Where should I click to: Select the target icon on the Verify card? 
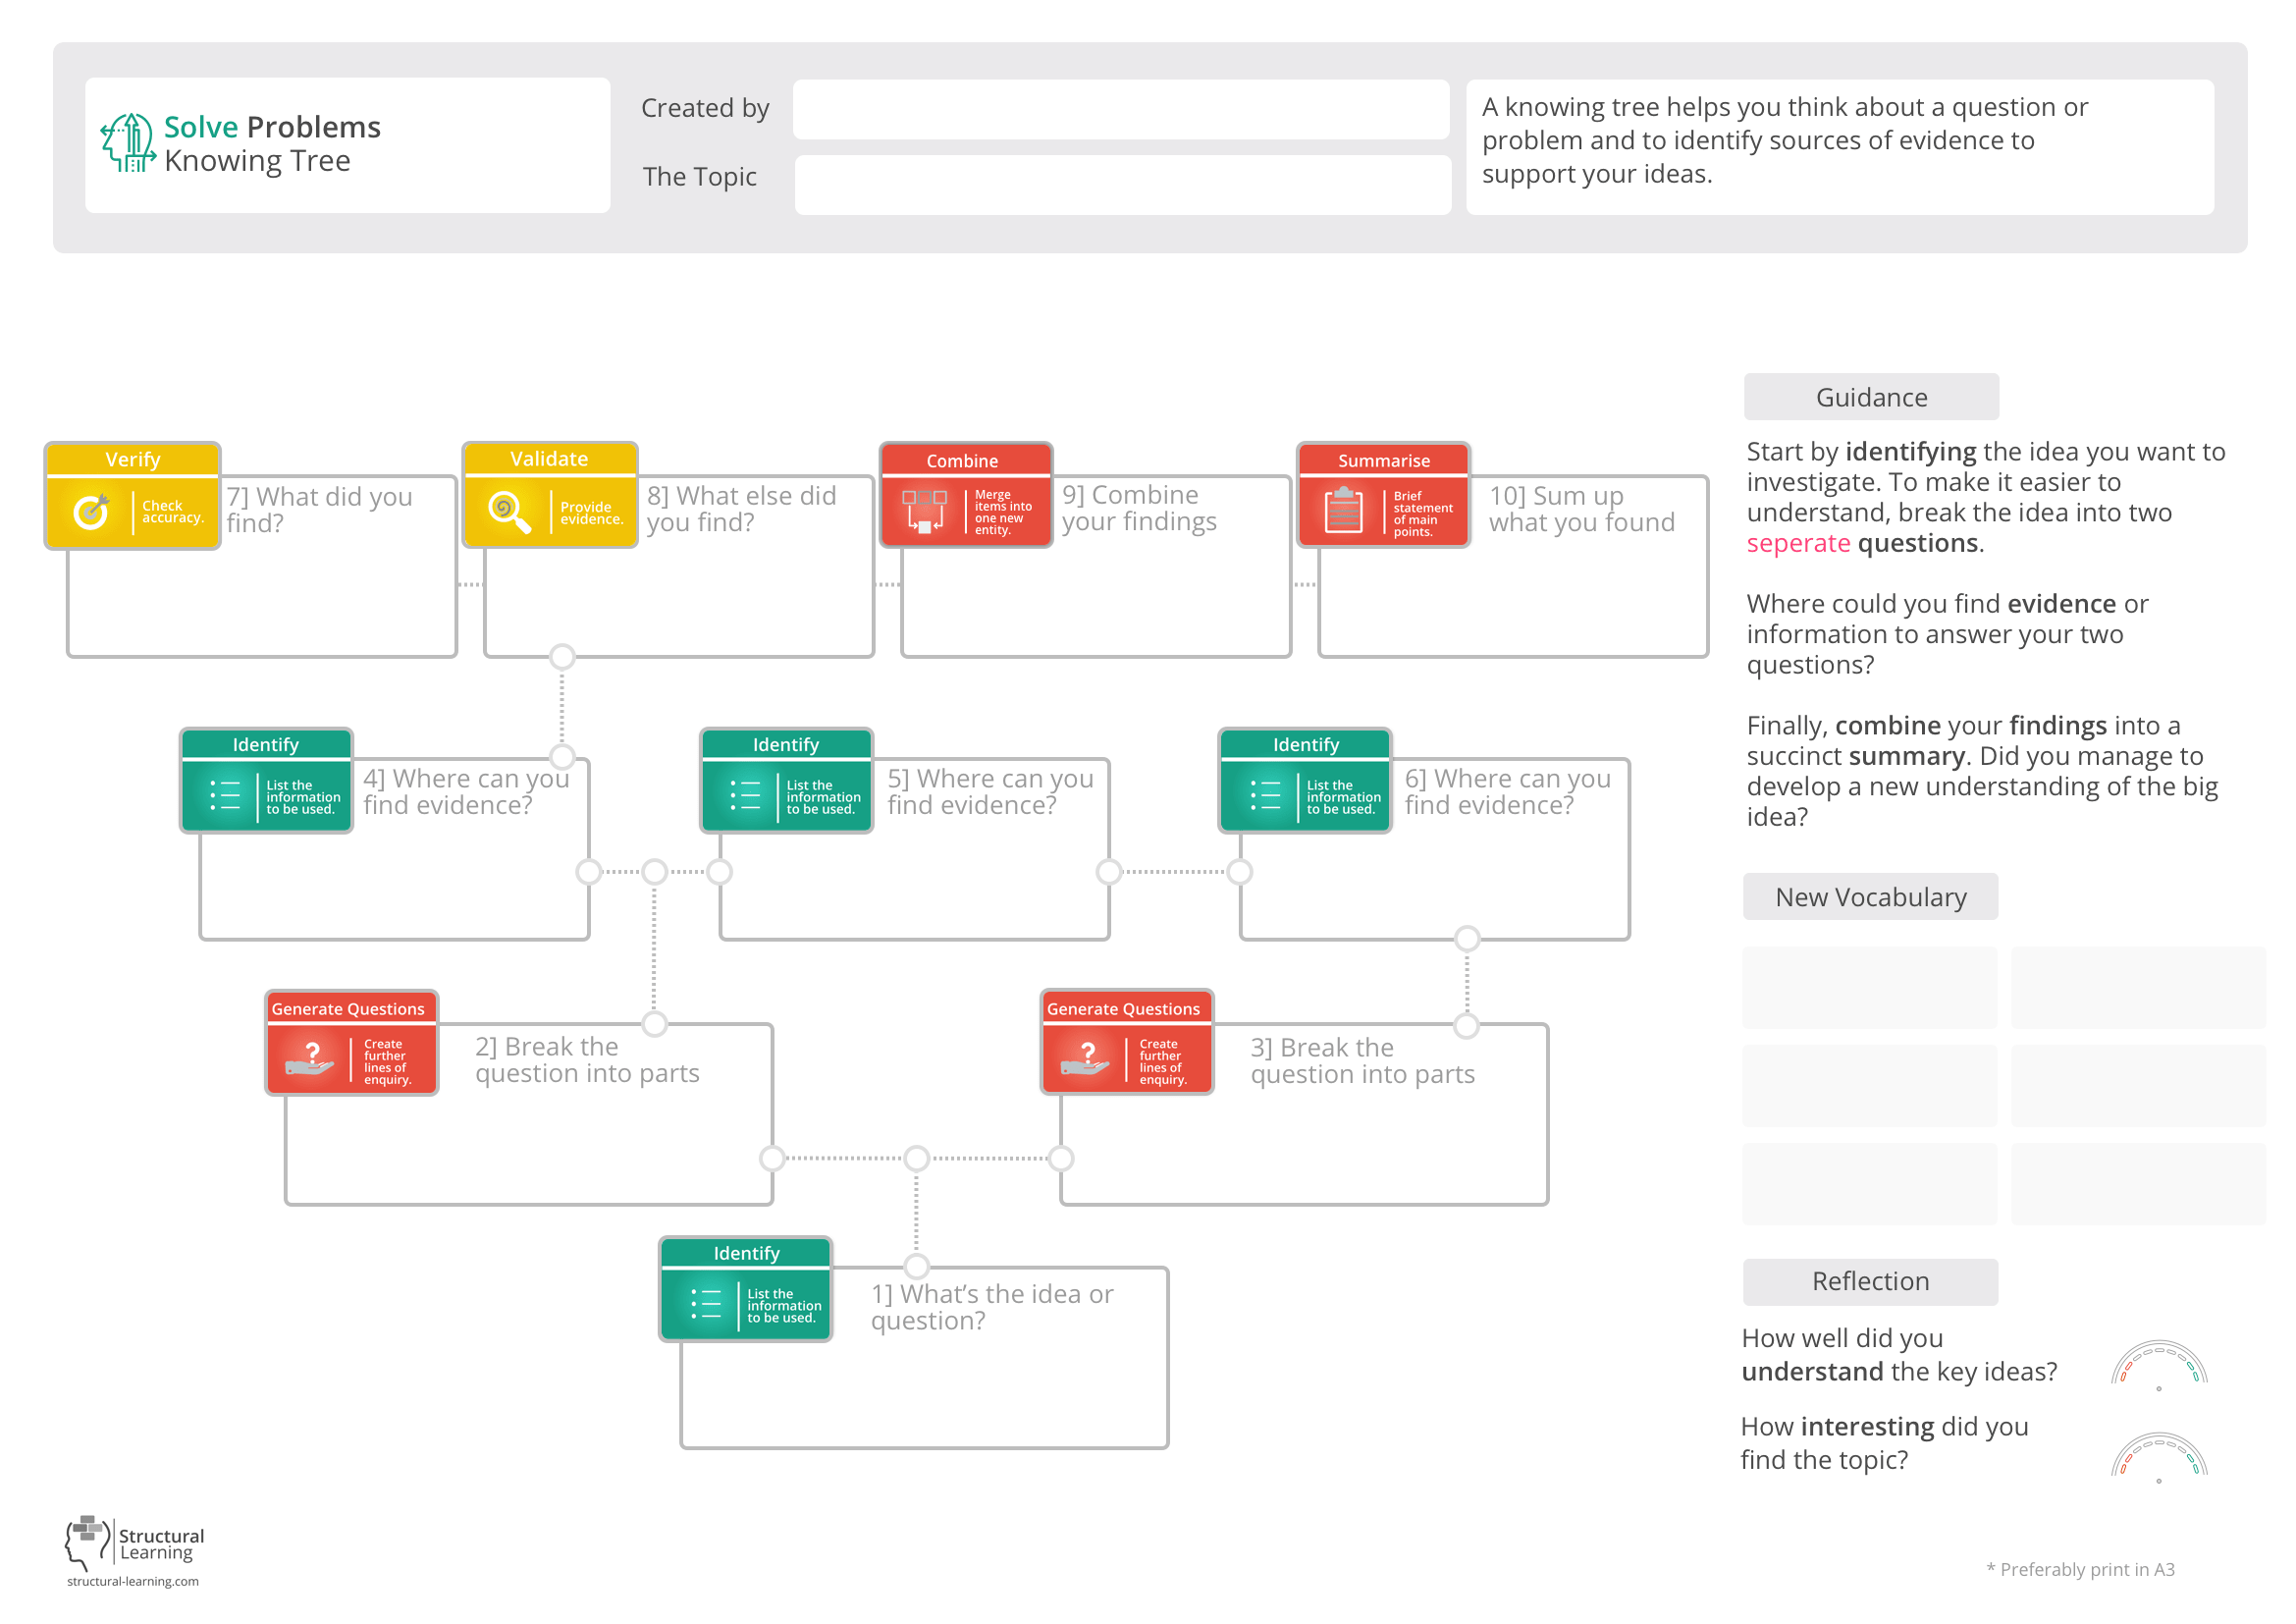click(x=93, y=510)
